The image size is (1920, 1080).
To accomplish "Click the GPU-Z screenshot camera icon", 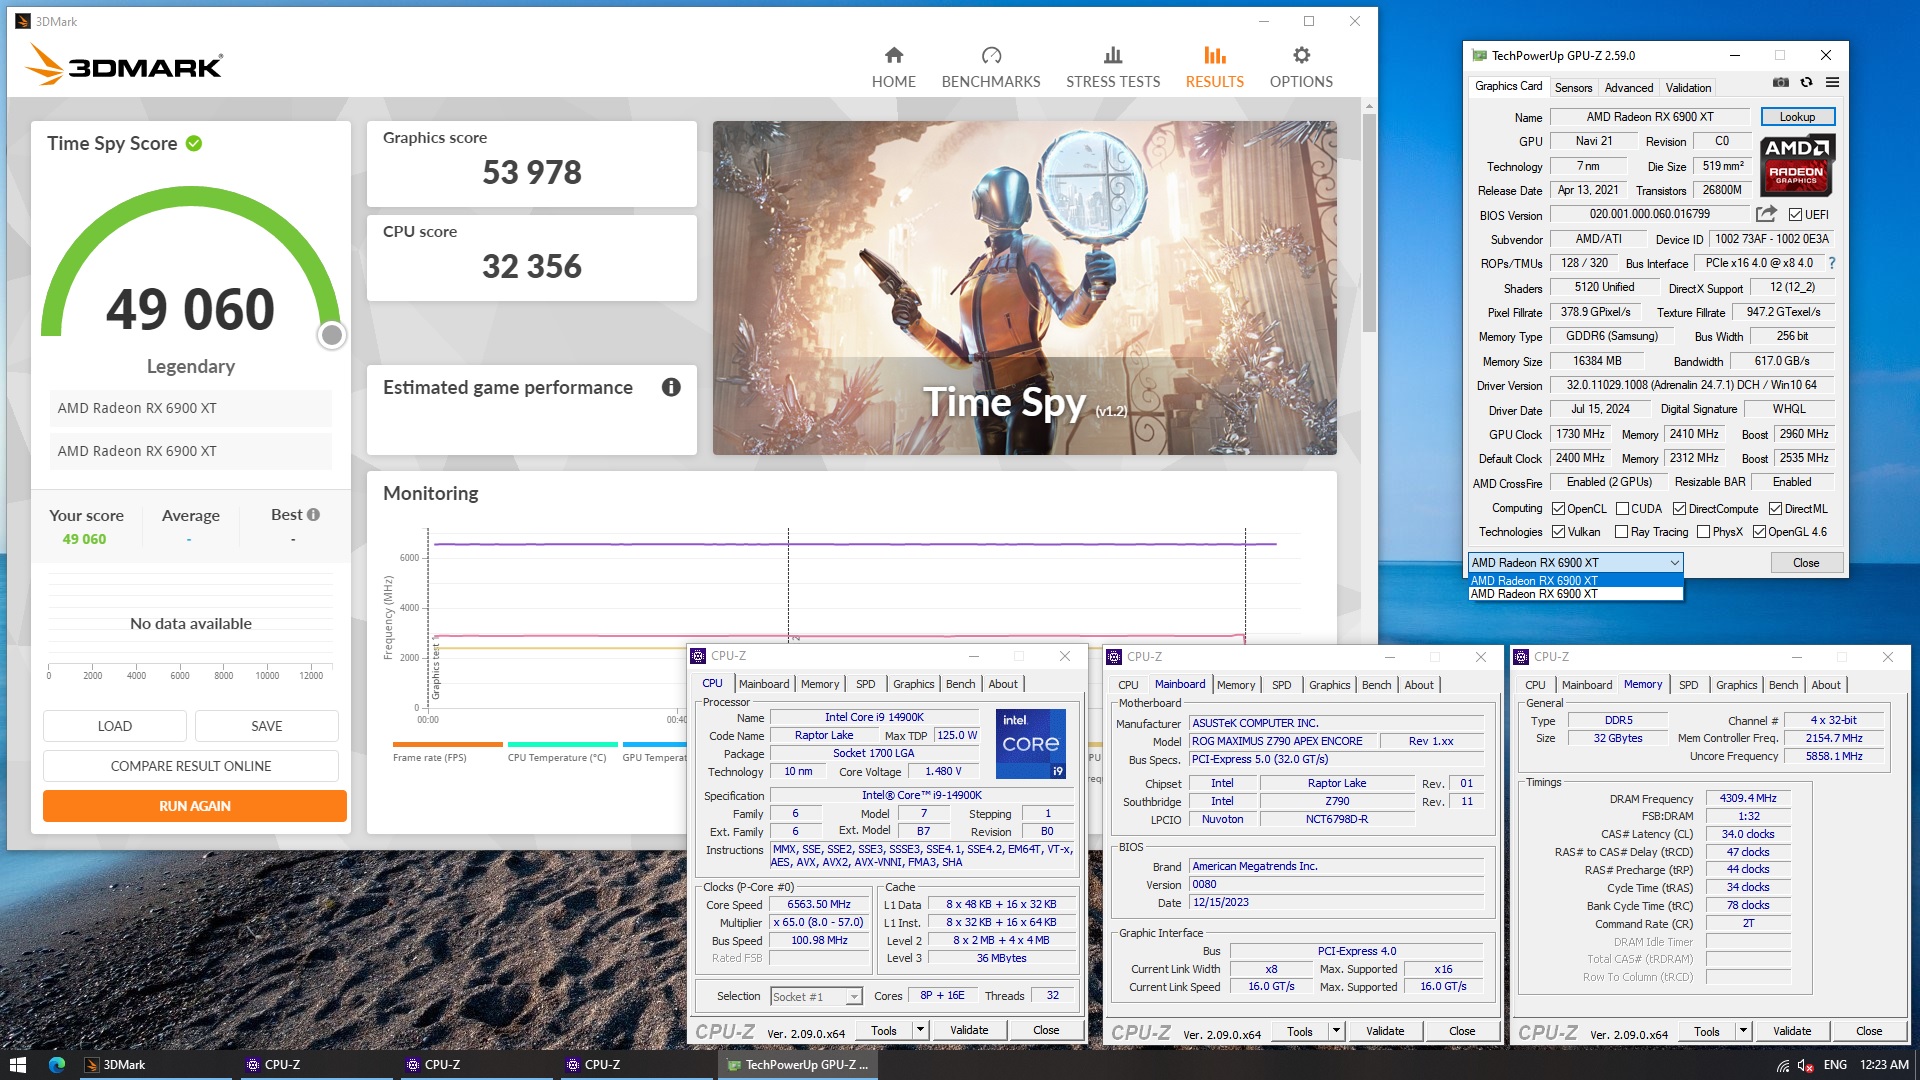I will click(1781, 82).
